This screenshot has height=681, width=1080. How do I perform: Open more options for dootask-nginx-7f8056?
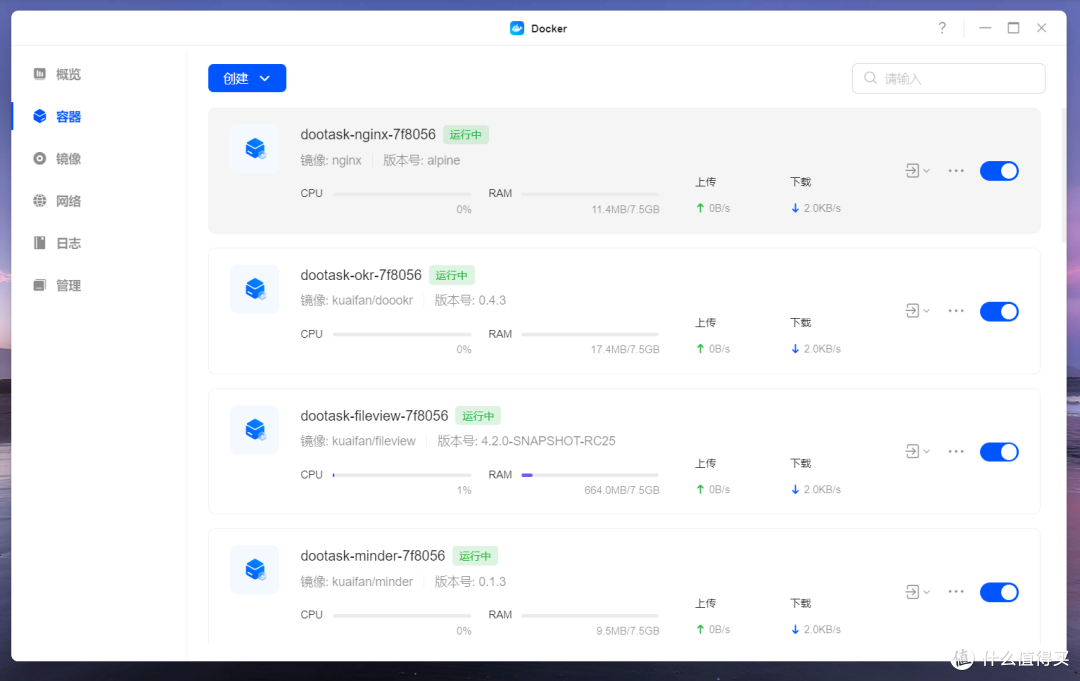point(956,171)
